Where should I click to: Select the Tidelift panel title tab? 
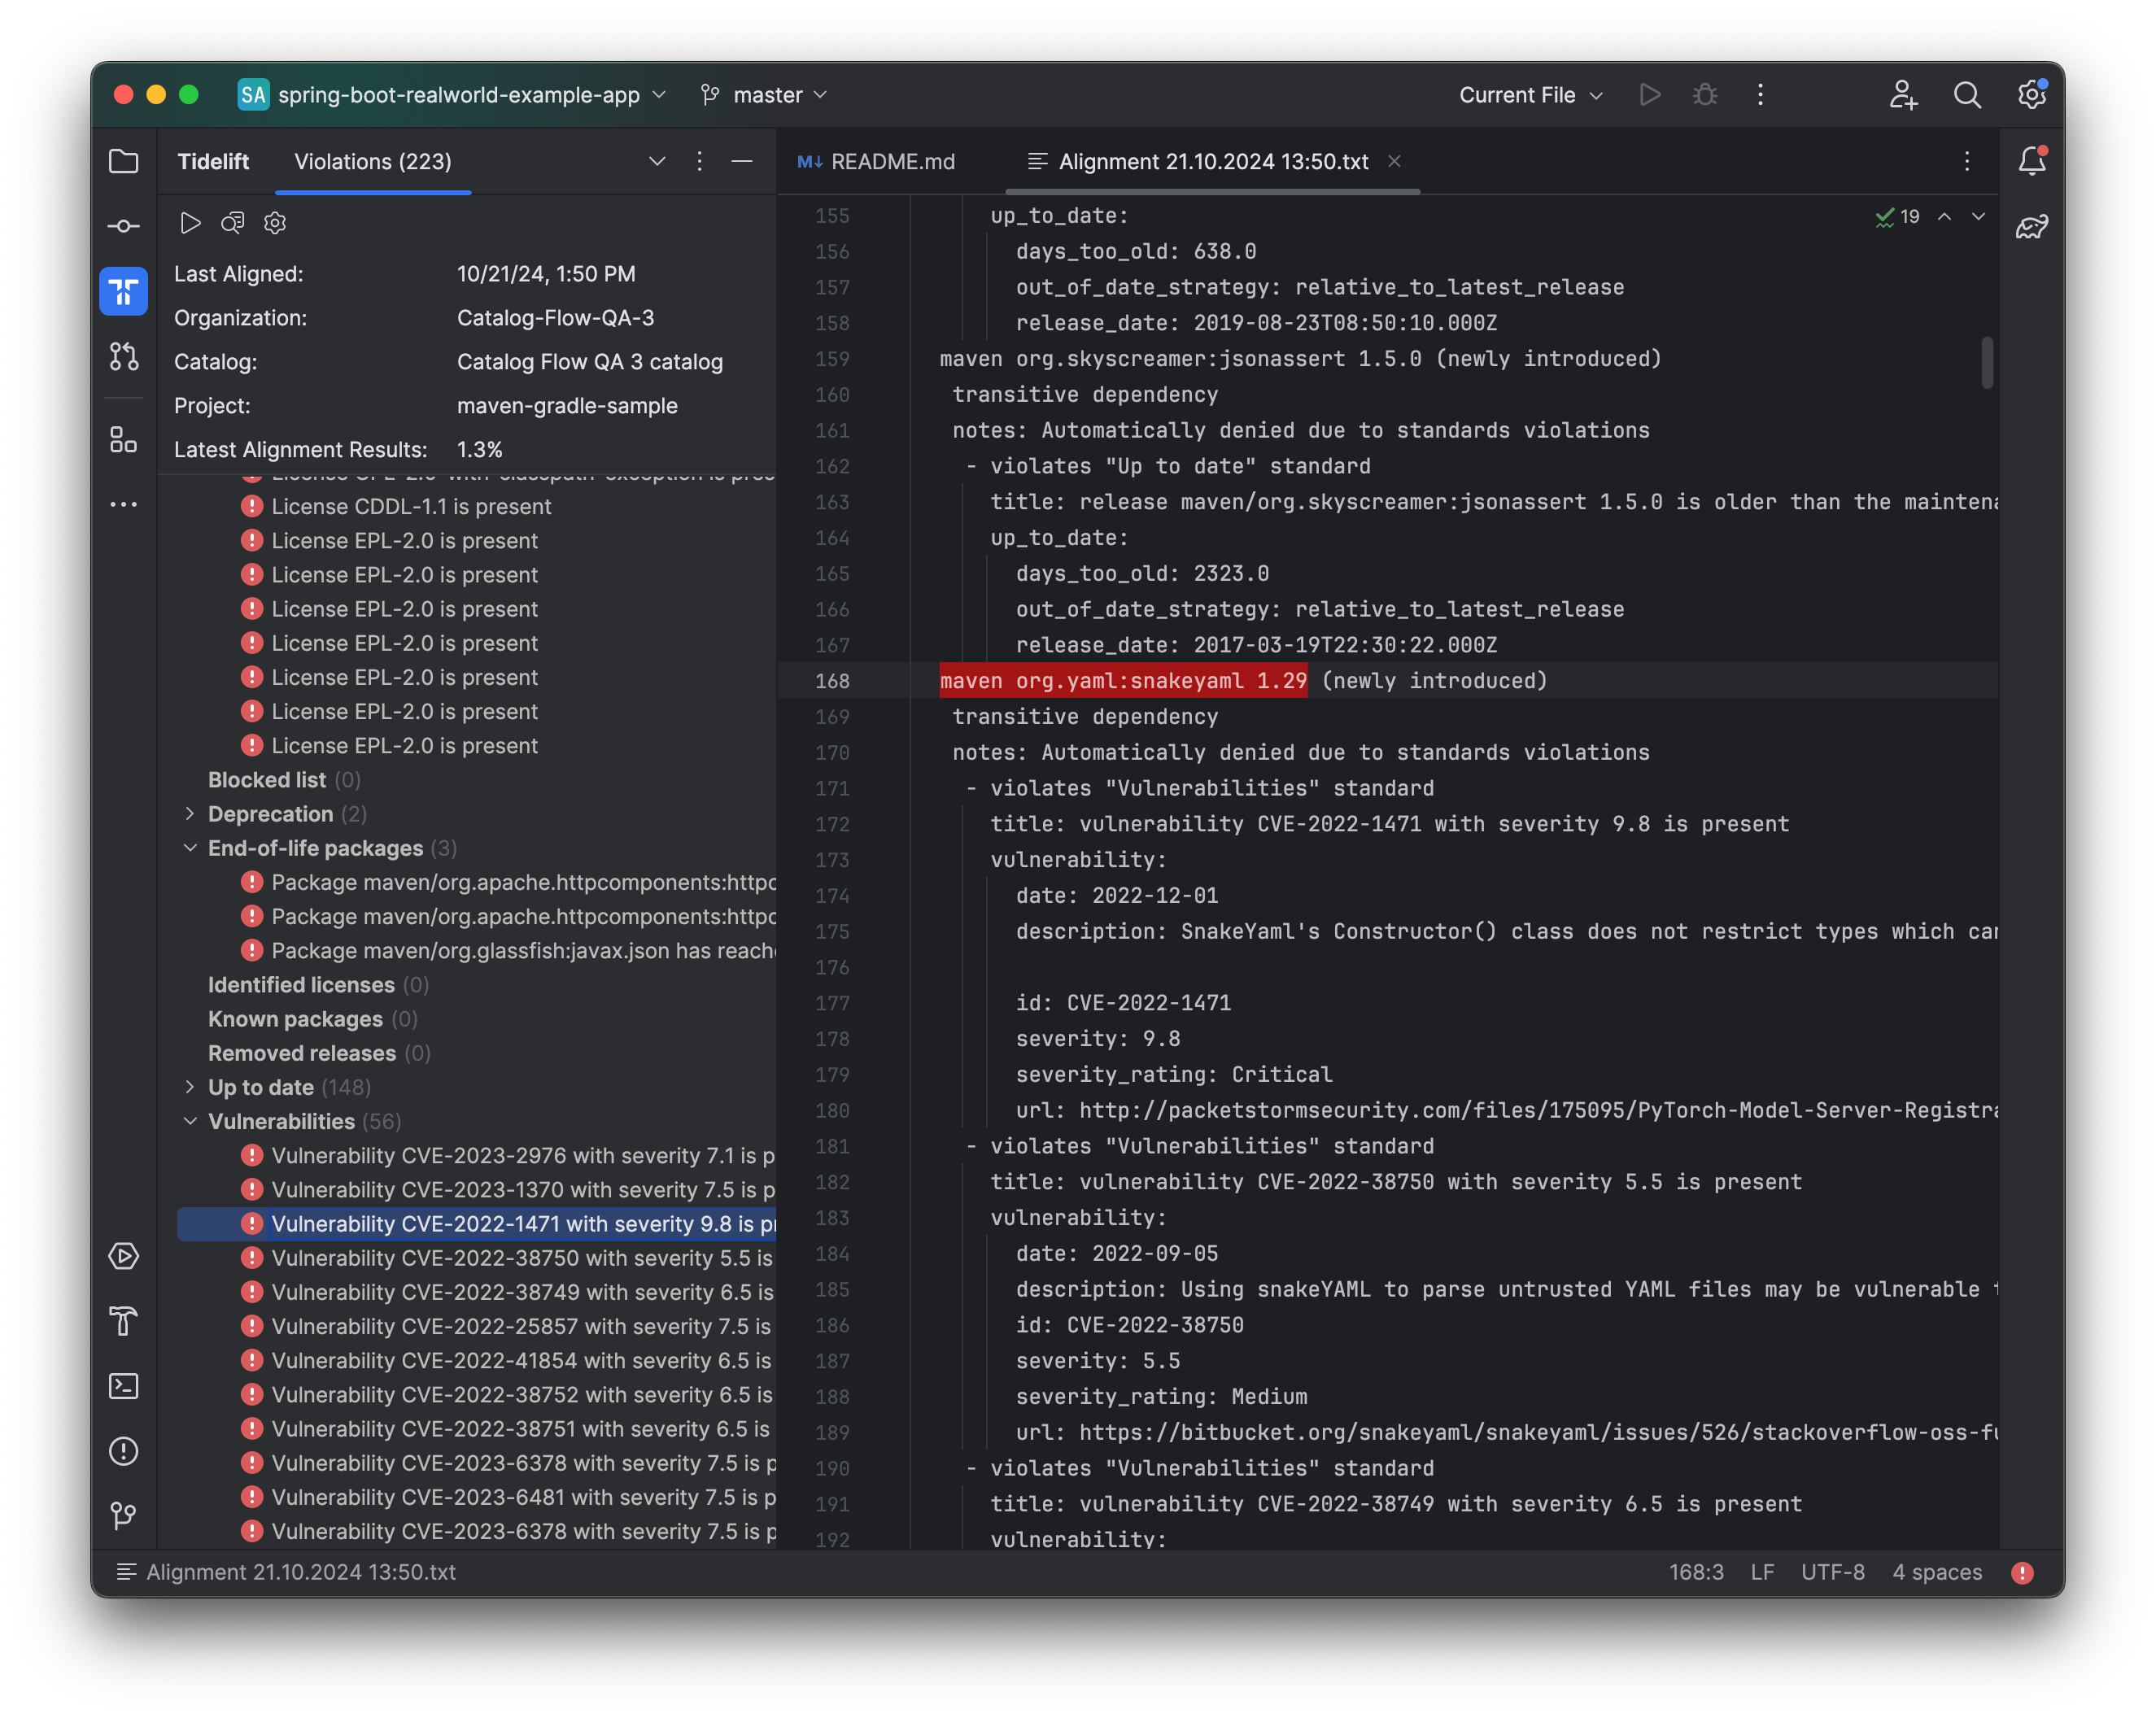(x=213, y=161)
